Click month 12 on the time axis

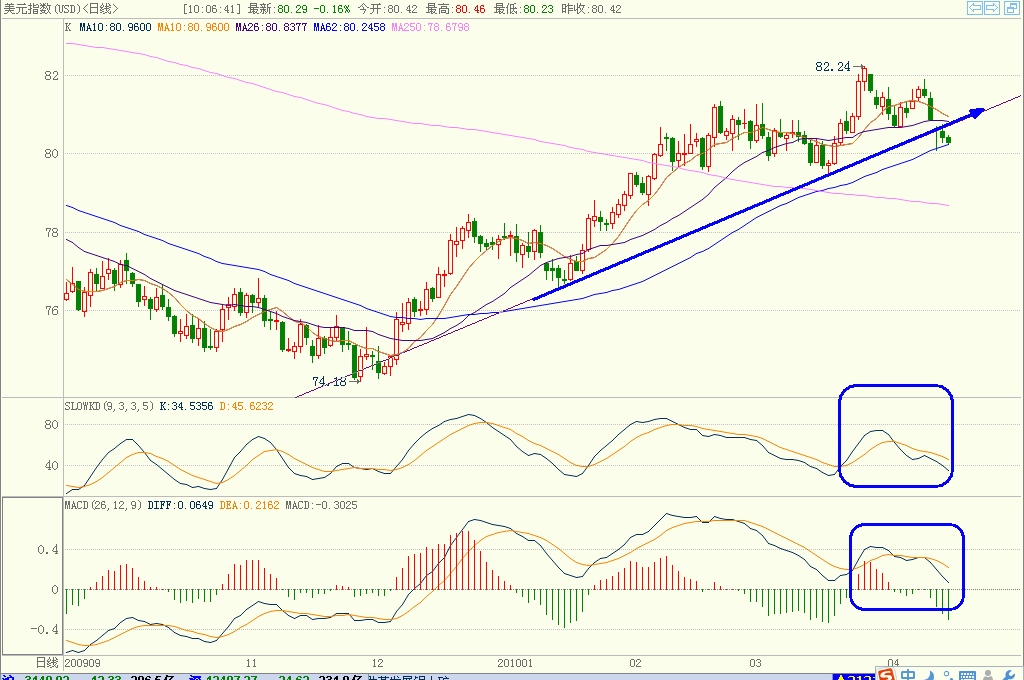(377, 663)
